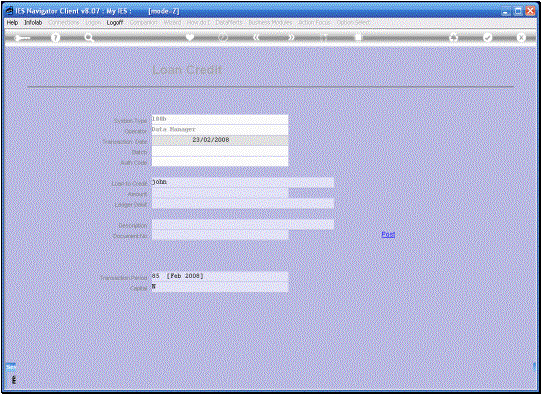Image resolution: width=541 pixels, height=394 pixels.
Task: Click the empty Amount input field
Action: click(220, 193)
